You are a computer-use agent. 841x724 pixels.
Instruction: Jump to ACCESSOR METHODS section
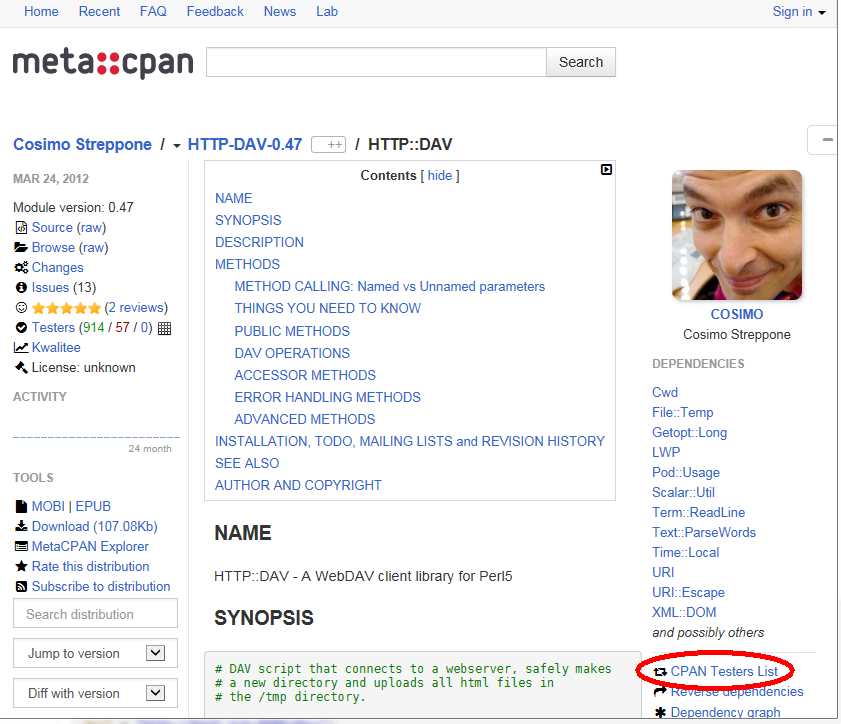tap(305, 375)
